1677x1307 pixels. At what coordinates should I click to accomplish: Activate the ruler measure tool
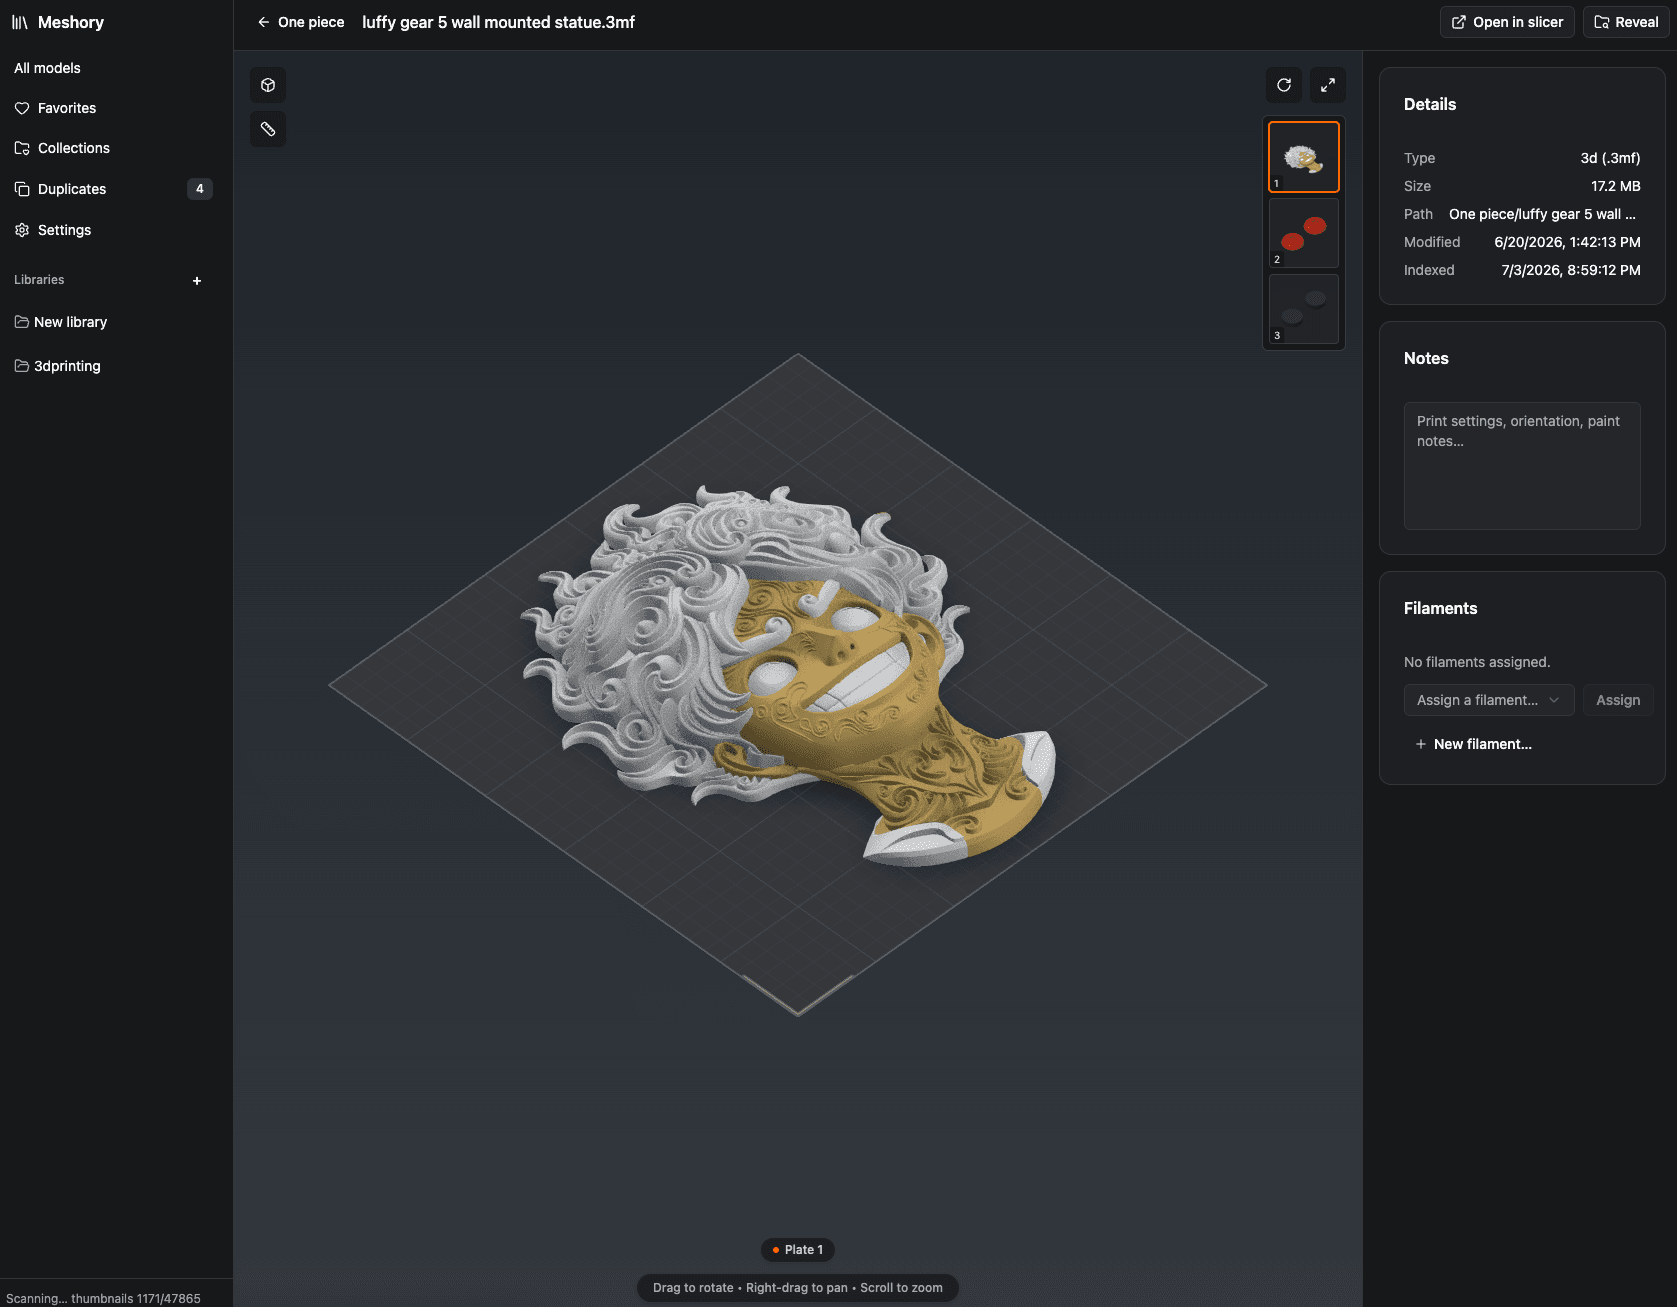[268, 129]
